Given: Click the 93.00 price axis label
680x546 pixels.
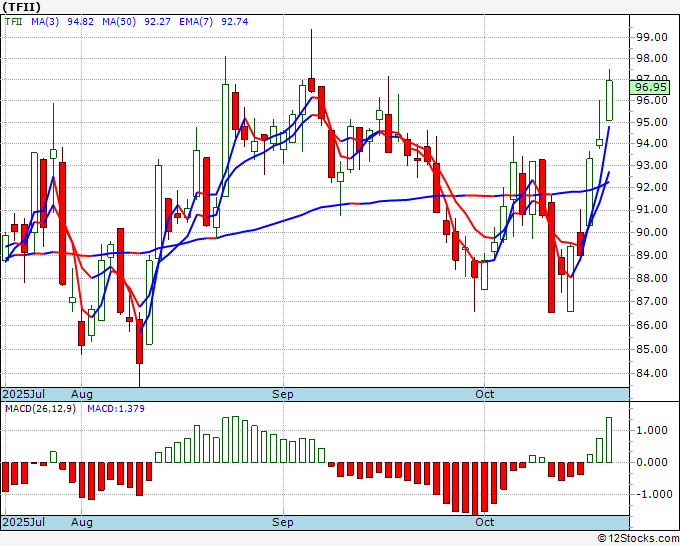Looking at the screenshot, I should coord(651,165).
